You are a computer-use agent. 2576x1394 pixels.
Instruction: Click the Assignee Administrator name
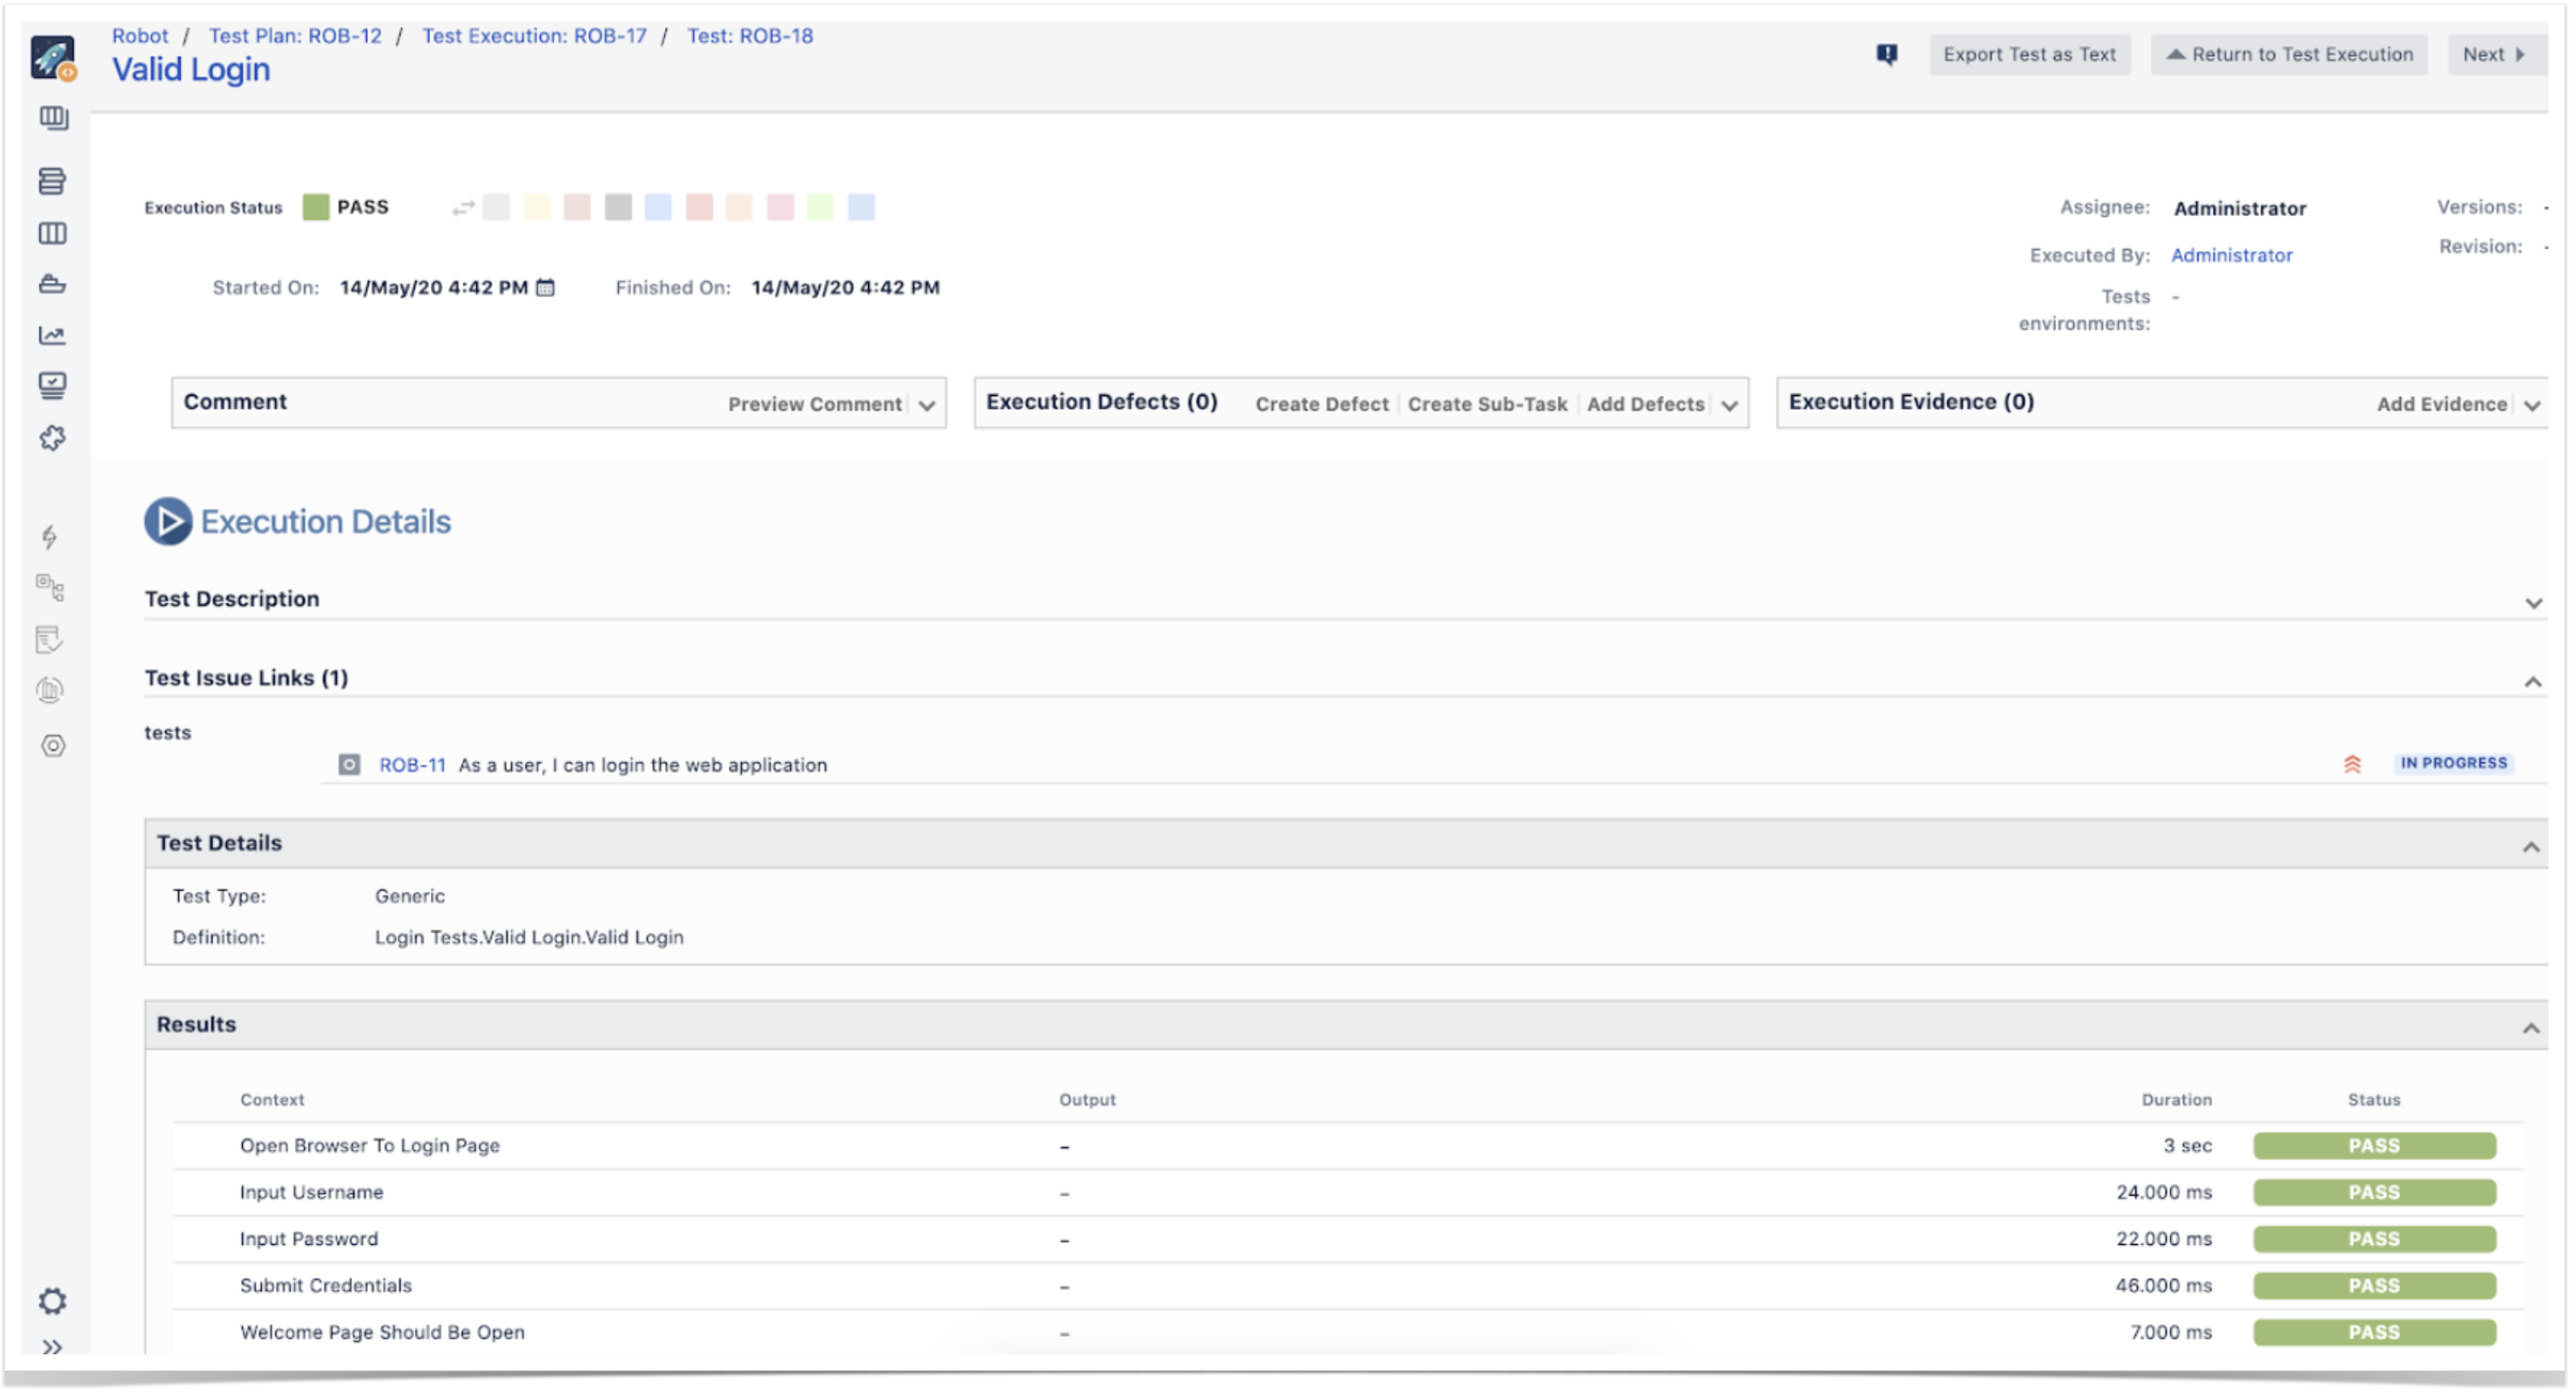point(2240,208)
